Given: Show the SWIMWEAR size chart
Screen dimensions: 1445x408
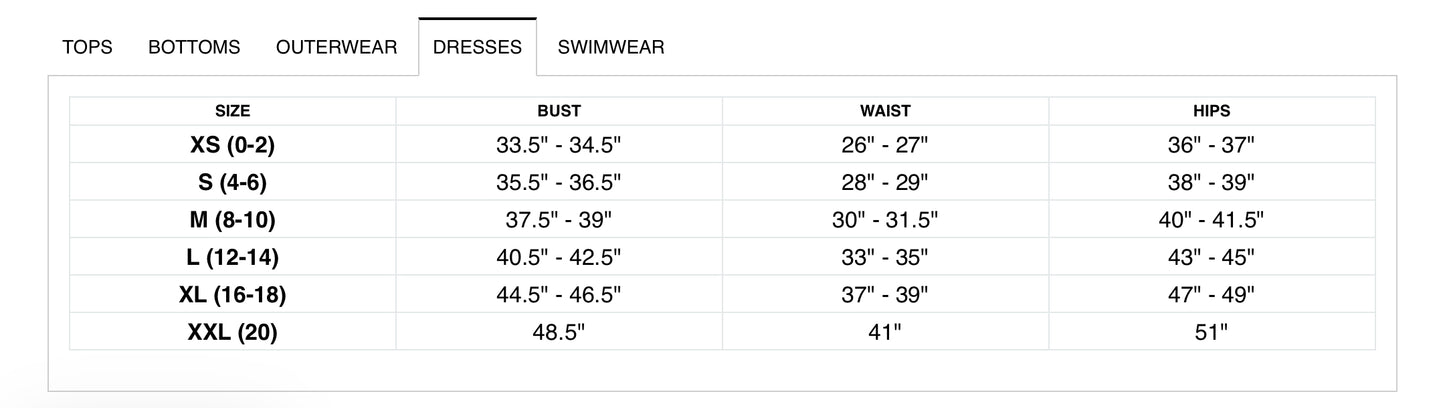Looking at the screenshot, I should pos(611,47).
